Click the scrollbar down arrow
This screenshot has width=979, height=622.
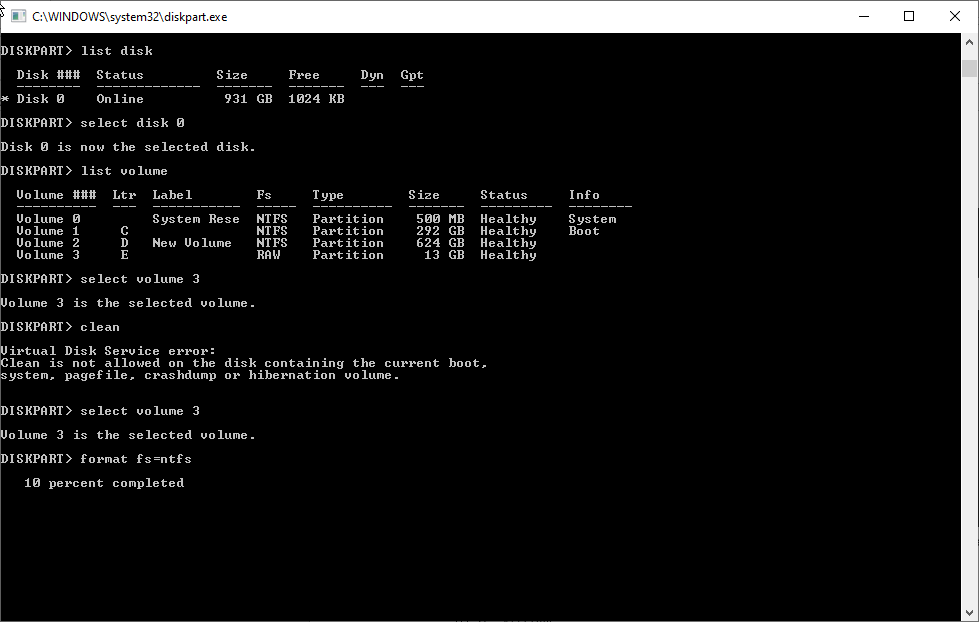(968, 612)
